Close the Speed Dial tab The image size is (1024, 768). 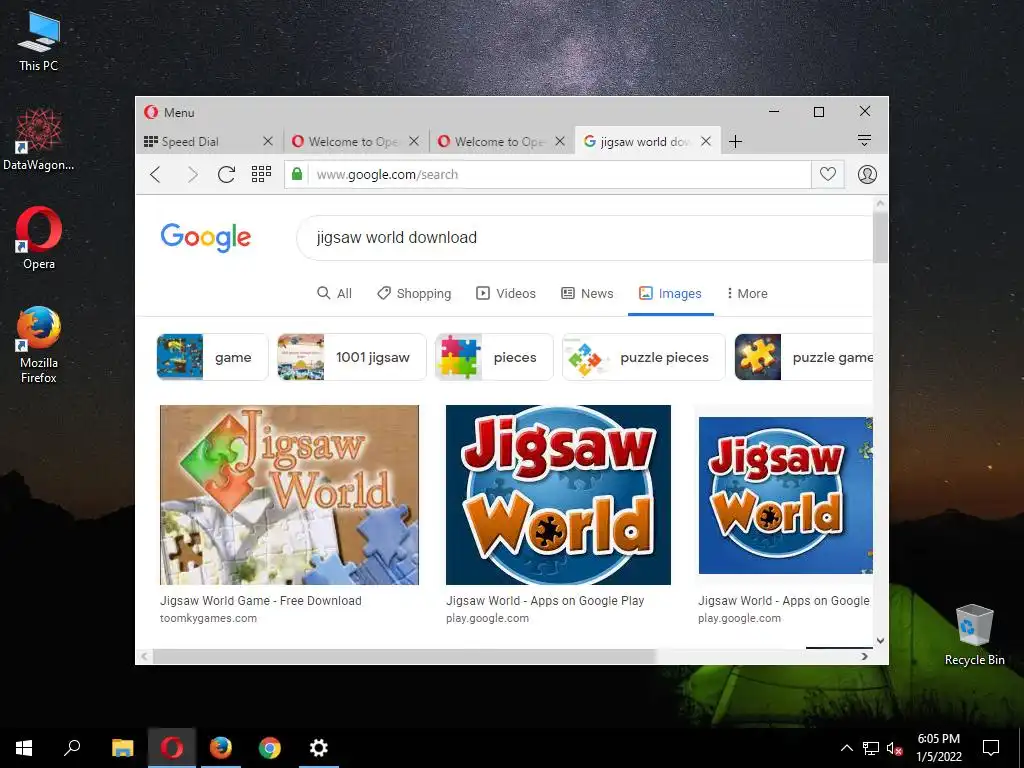point(268,141)
